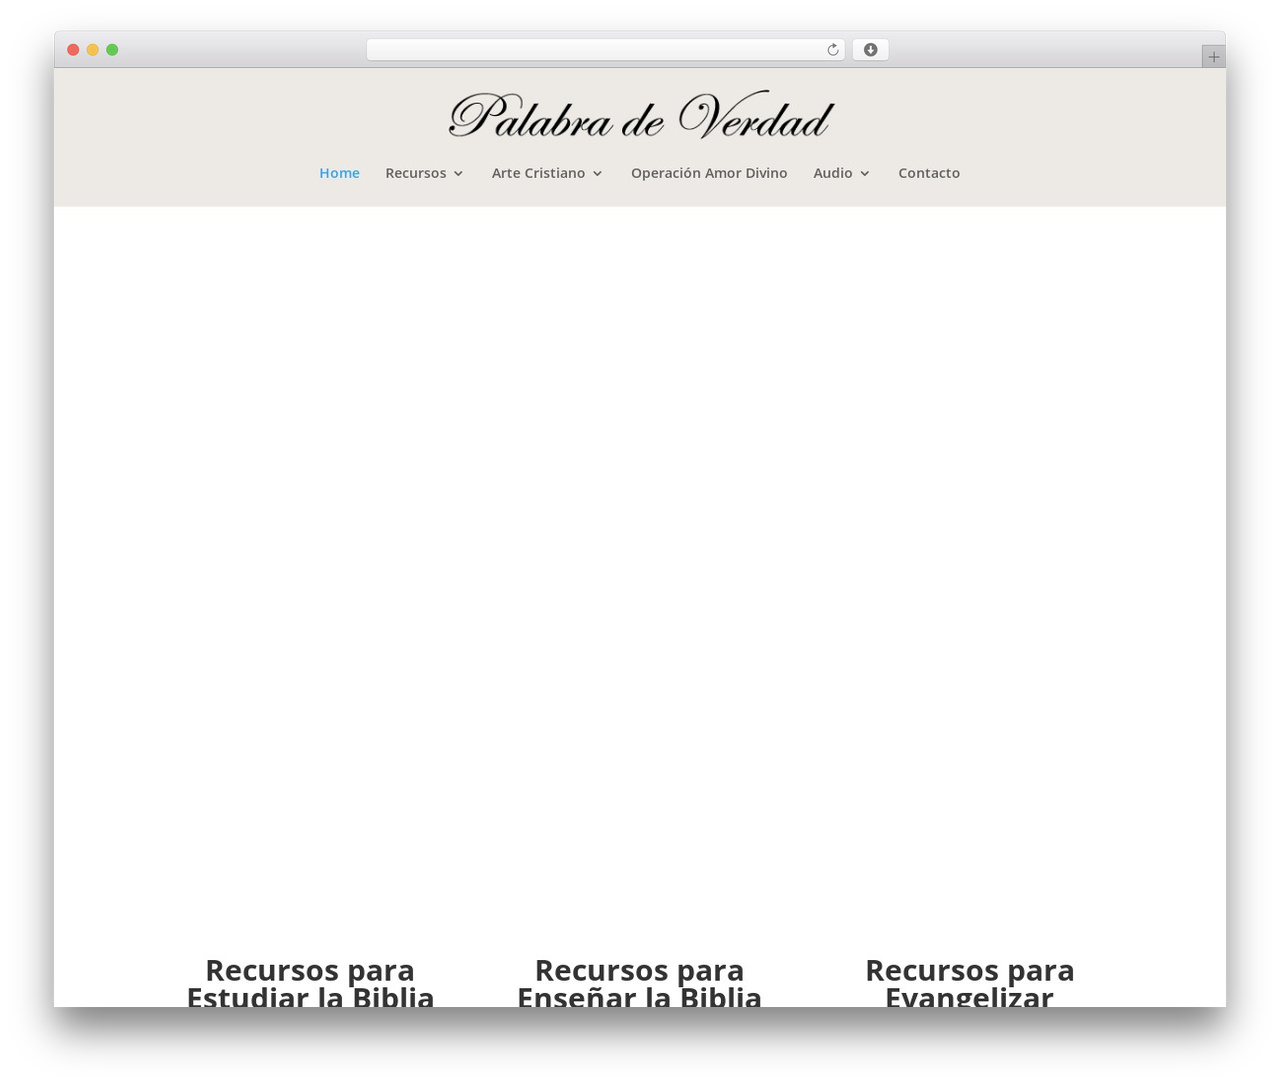Click the yellow minimize window button
The height and width of the screenshot is (1084, 1280).
point(93,50)
